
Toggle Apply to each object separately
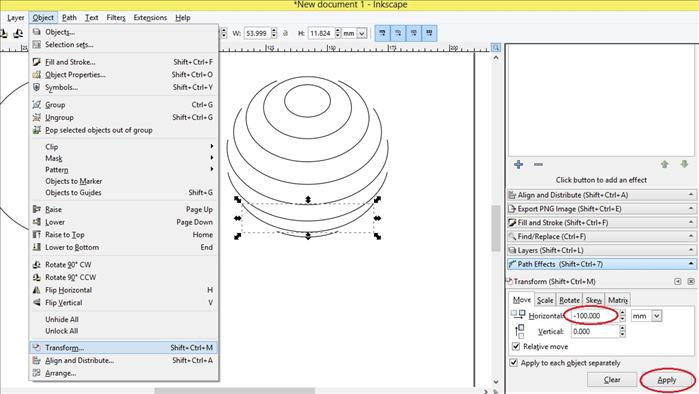point(514,363)
